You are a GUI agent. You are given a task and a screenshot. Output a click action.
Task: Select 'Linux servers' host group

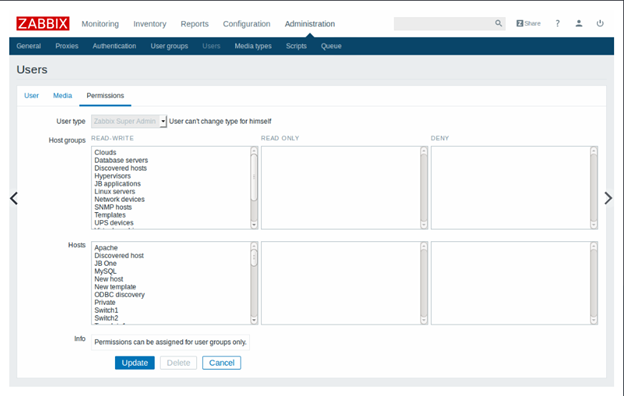[115, 191]
